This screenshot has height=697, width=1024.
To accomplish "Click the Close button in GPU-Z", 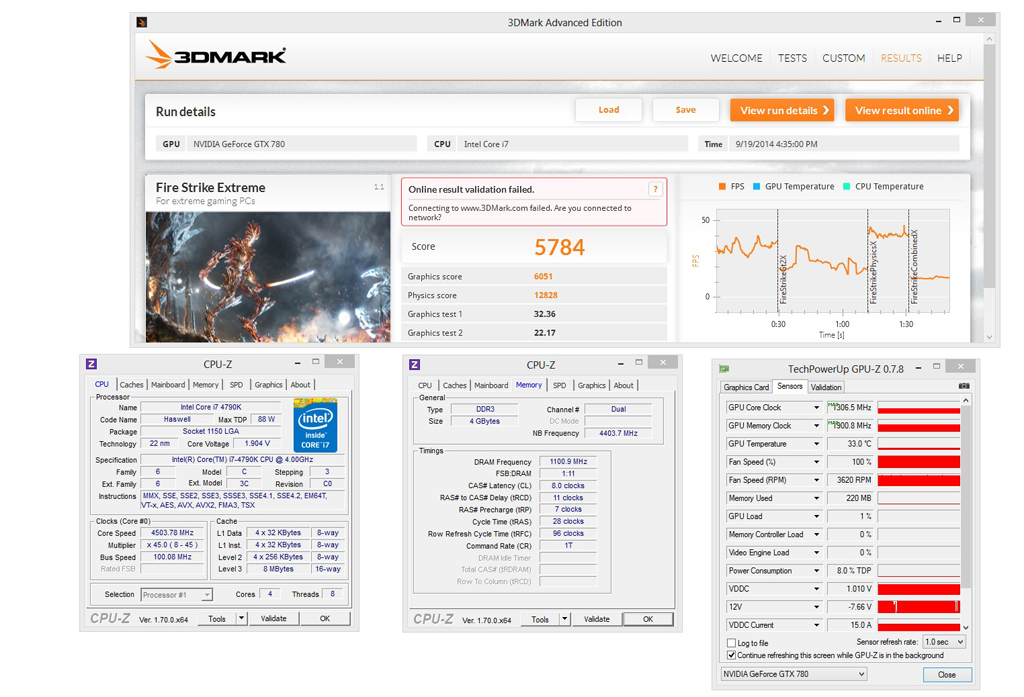I will (x=947, y=675).
